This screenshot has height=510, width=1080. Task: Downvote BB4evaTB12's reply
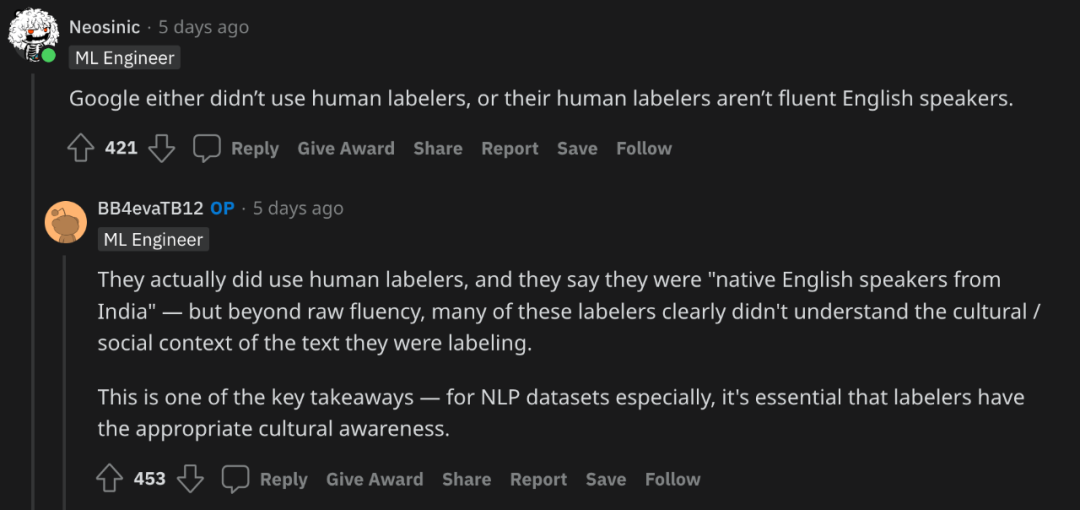[x=191, y=479]
